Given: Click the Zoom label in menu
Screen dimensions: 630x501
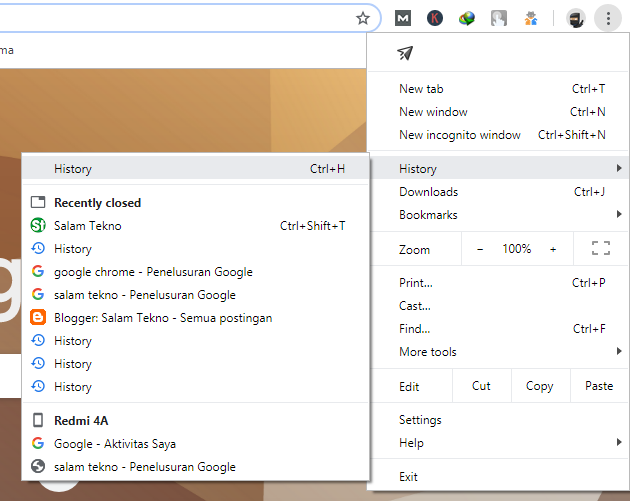Looking at the screenshot, I should [414, 249].
